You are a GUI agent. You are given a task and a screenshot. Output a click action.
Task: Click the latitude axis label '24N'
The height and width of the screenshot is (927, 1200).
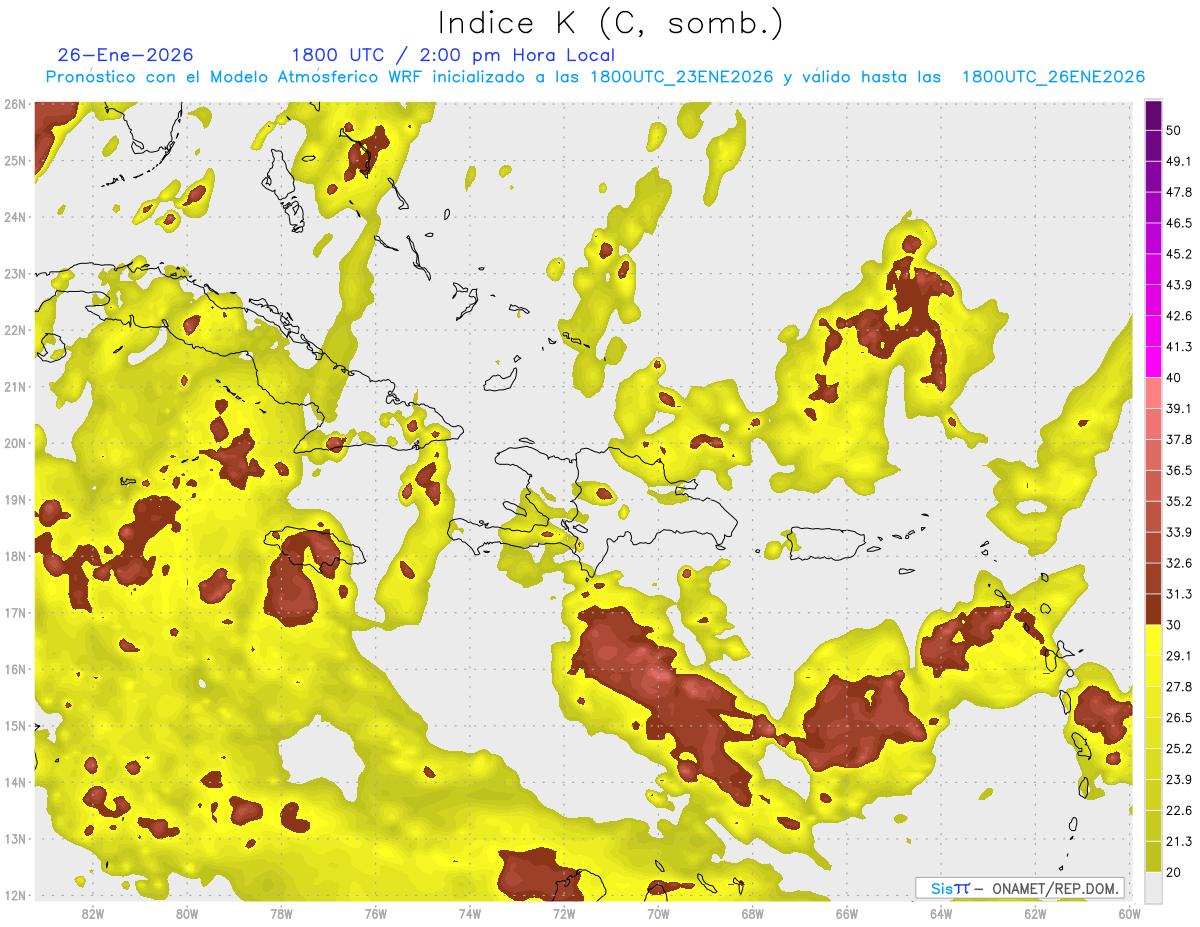tap(15, 217)
